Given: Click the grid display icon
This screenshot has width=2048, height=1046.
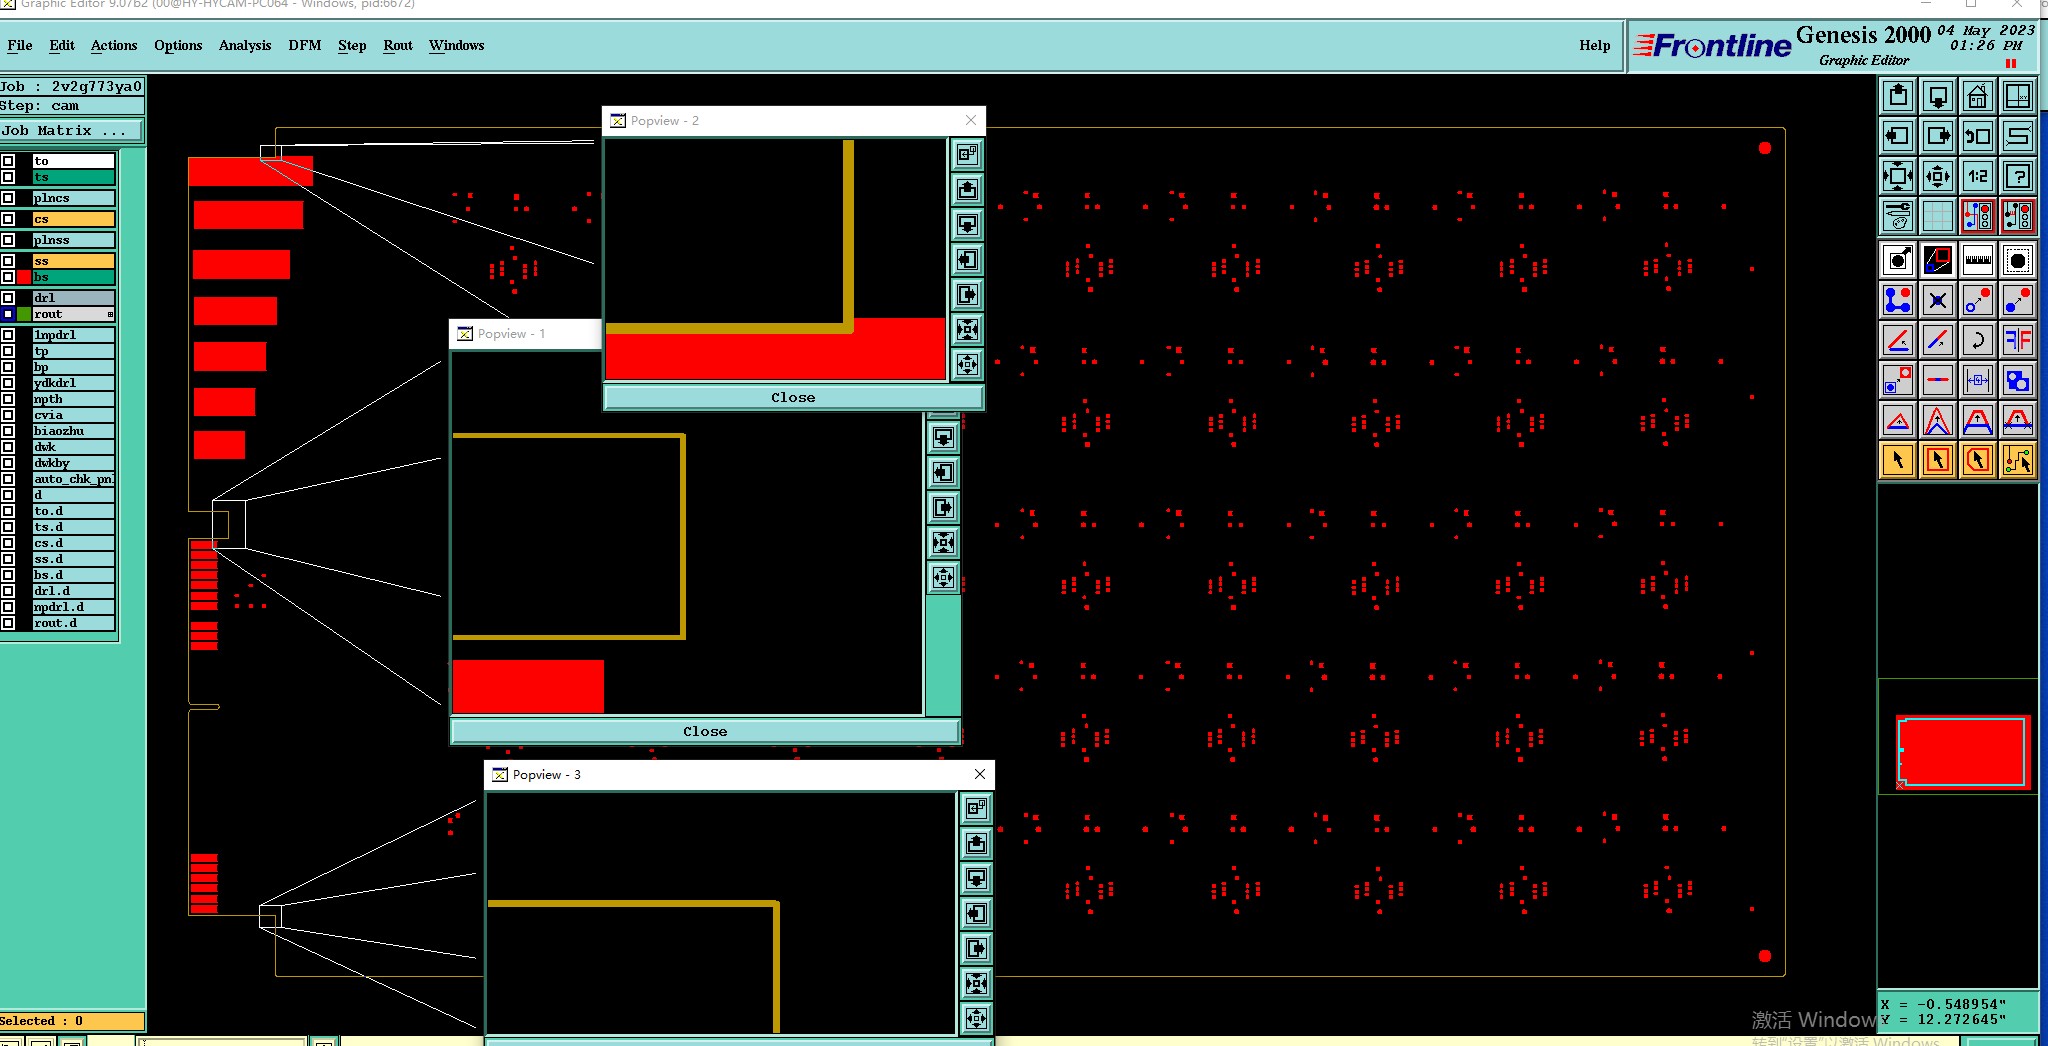Looking at the screenshot, I should 1937,215.
